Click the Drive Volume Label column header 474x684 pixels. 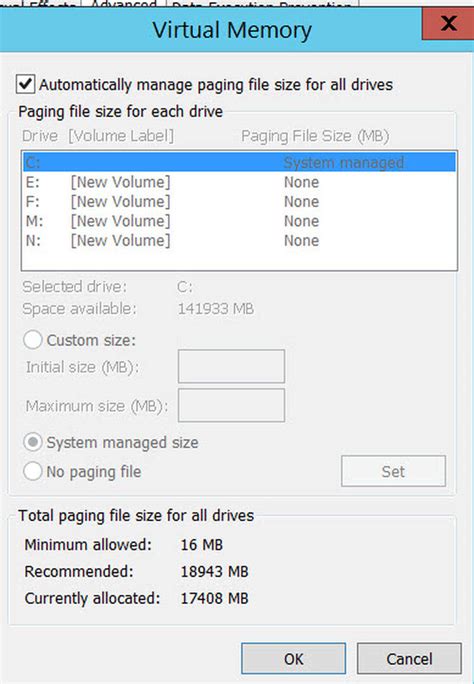click(x=98, y=136)
